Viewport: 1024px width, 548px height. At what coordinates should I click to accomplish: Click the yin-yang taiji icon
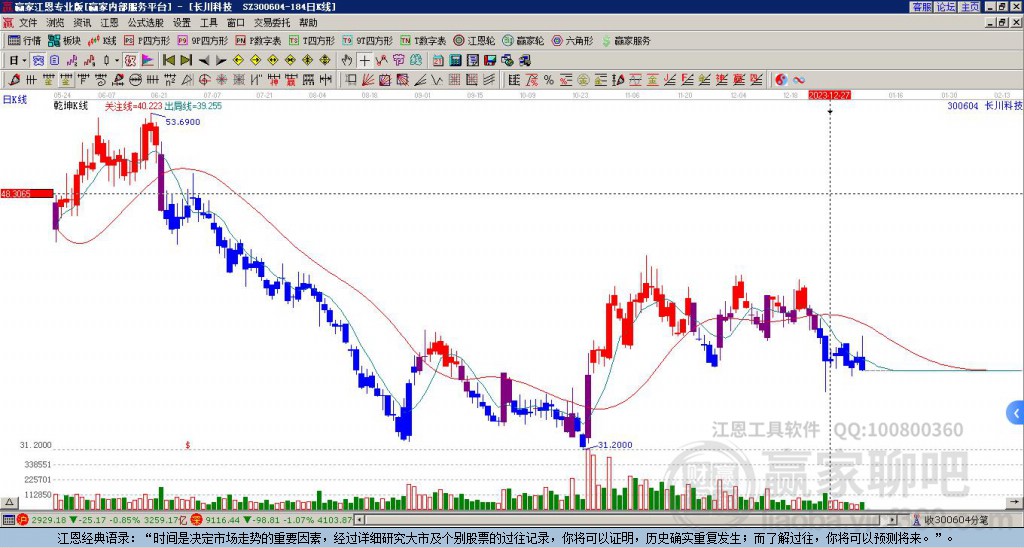781,80
